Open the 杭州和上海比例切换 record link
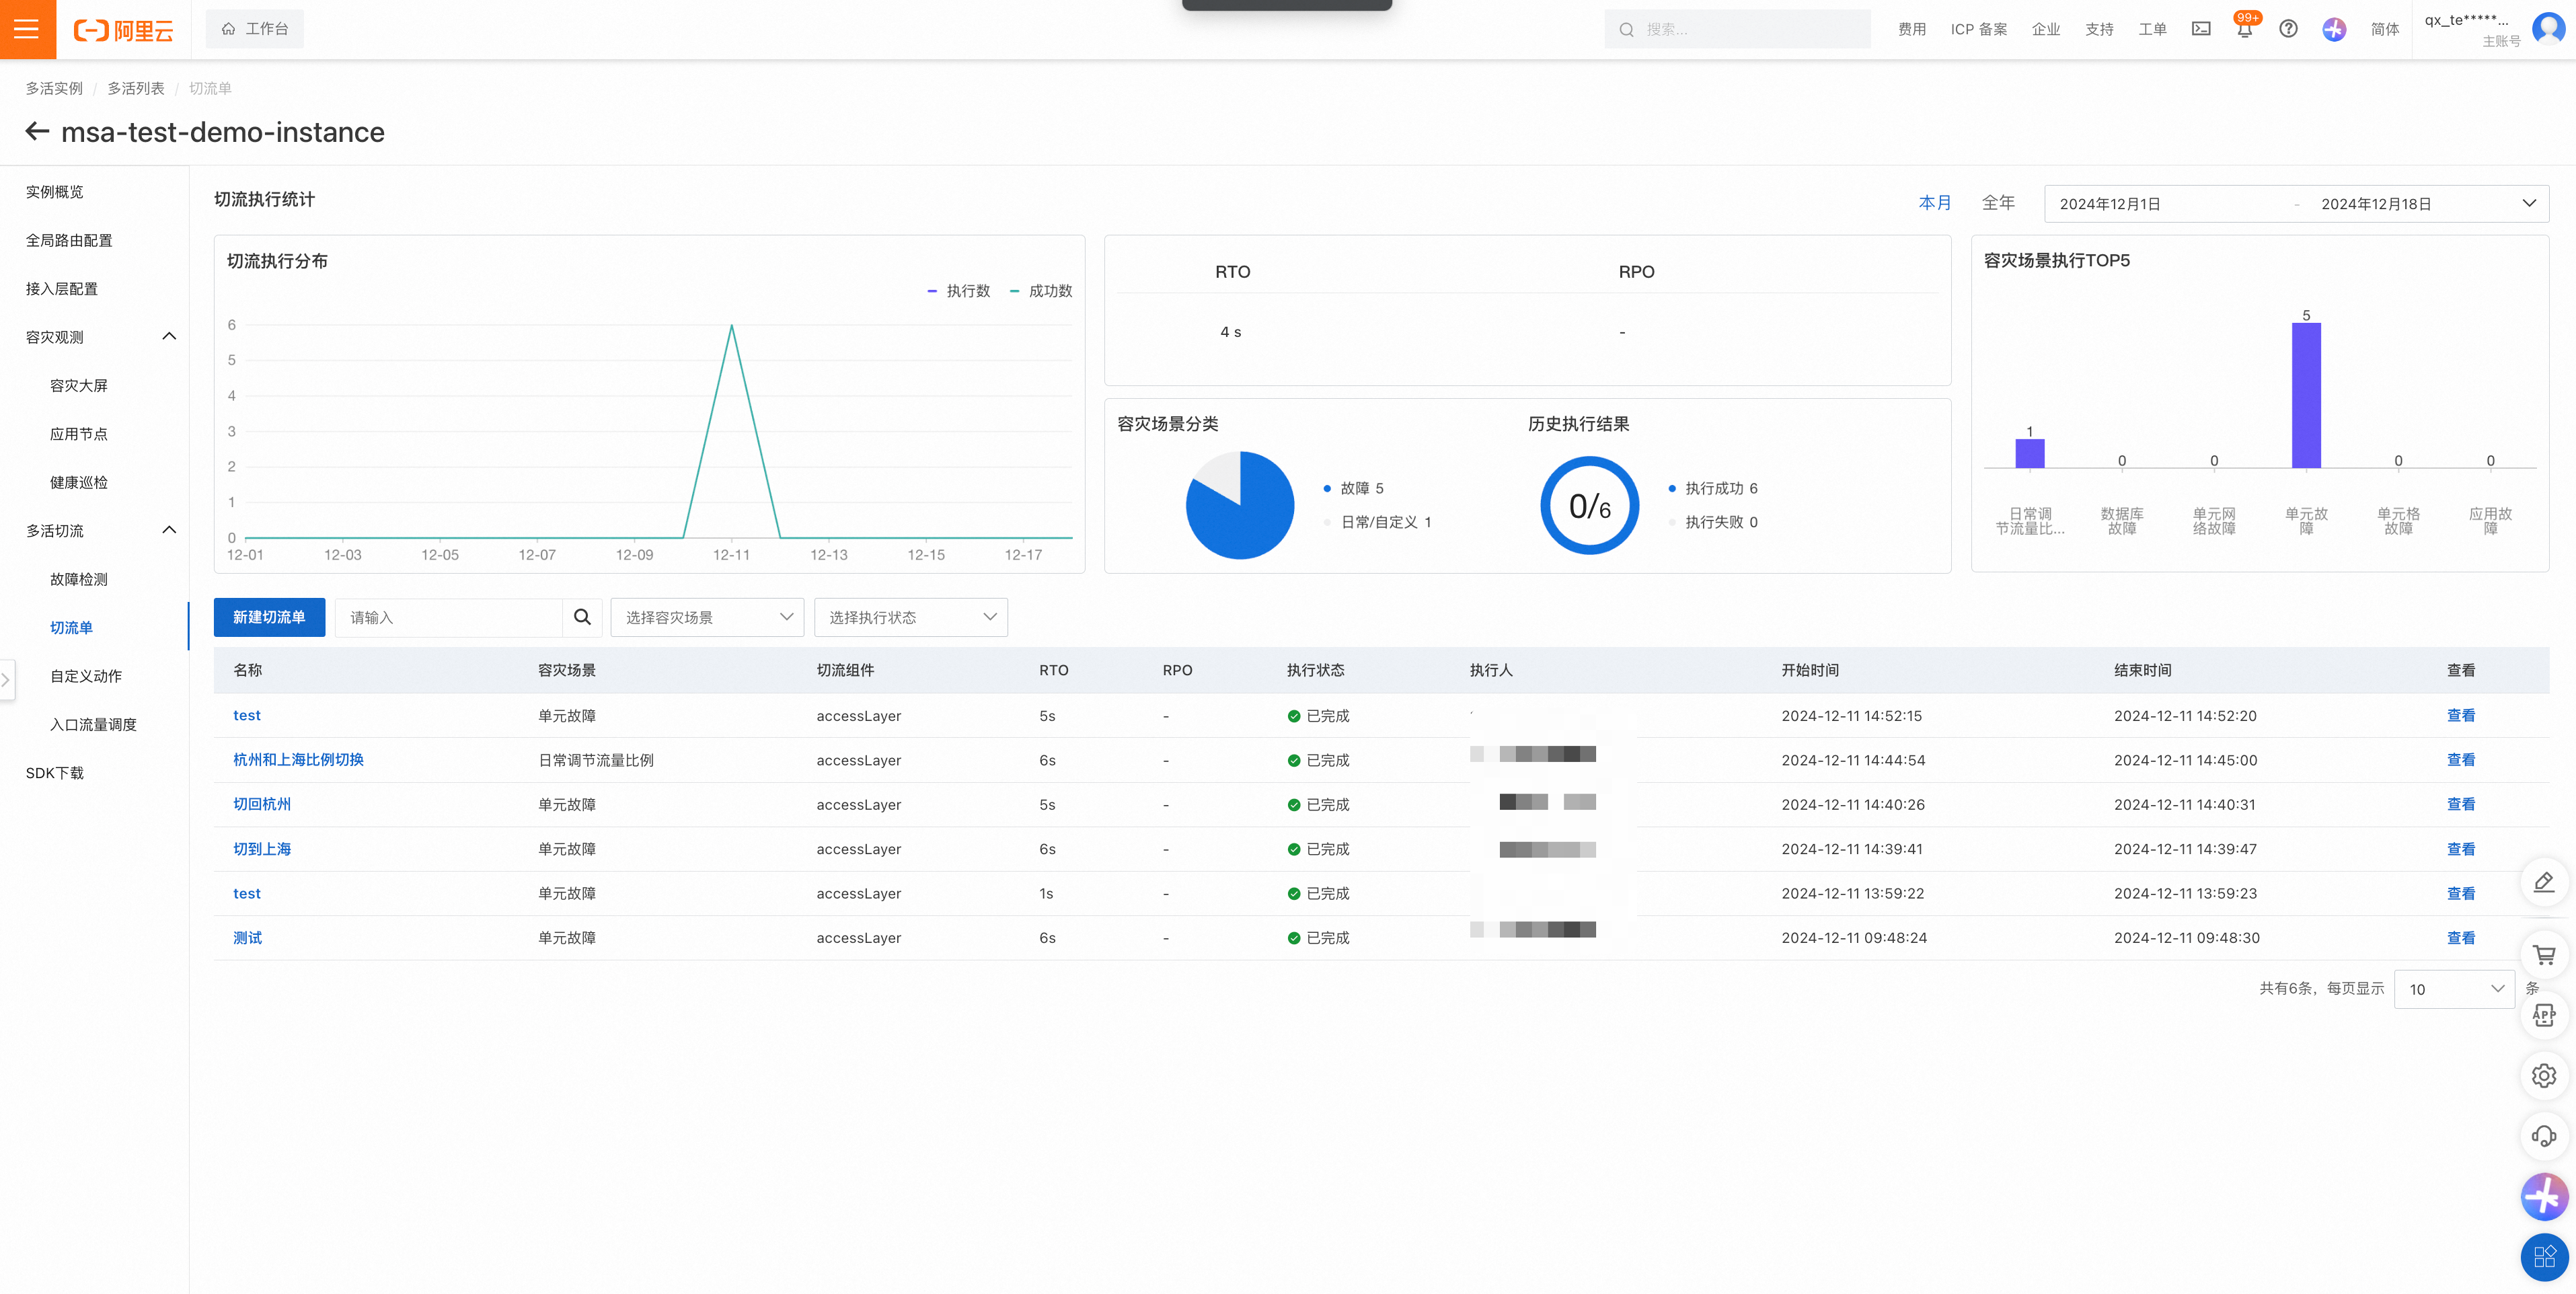Image resolution: width=2576 pixels, height=1294 pixels. tap(298, 760)
